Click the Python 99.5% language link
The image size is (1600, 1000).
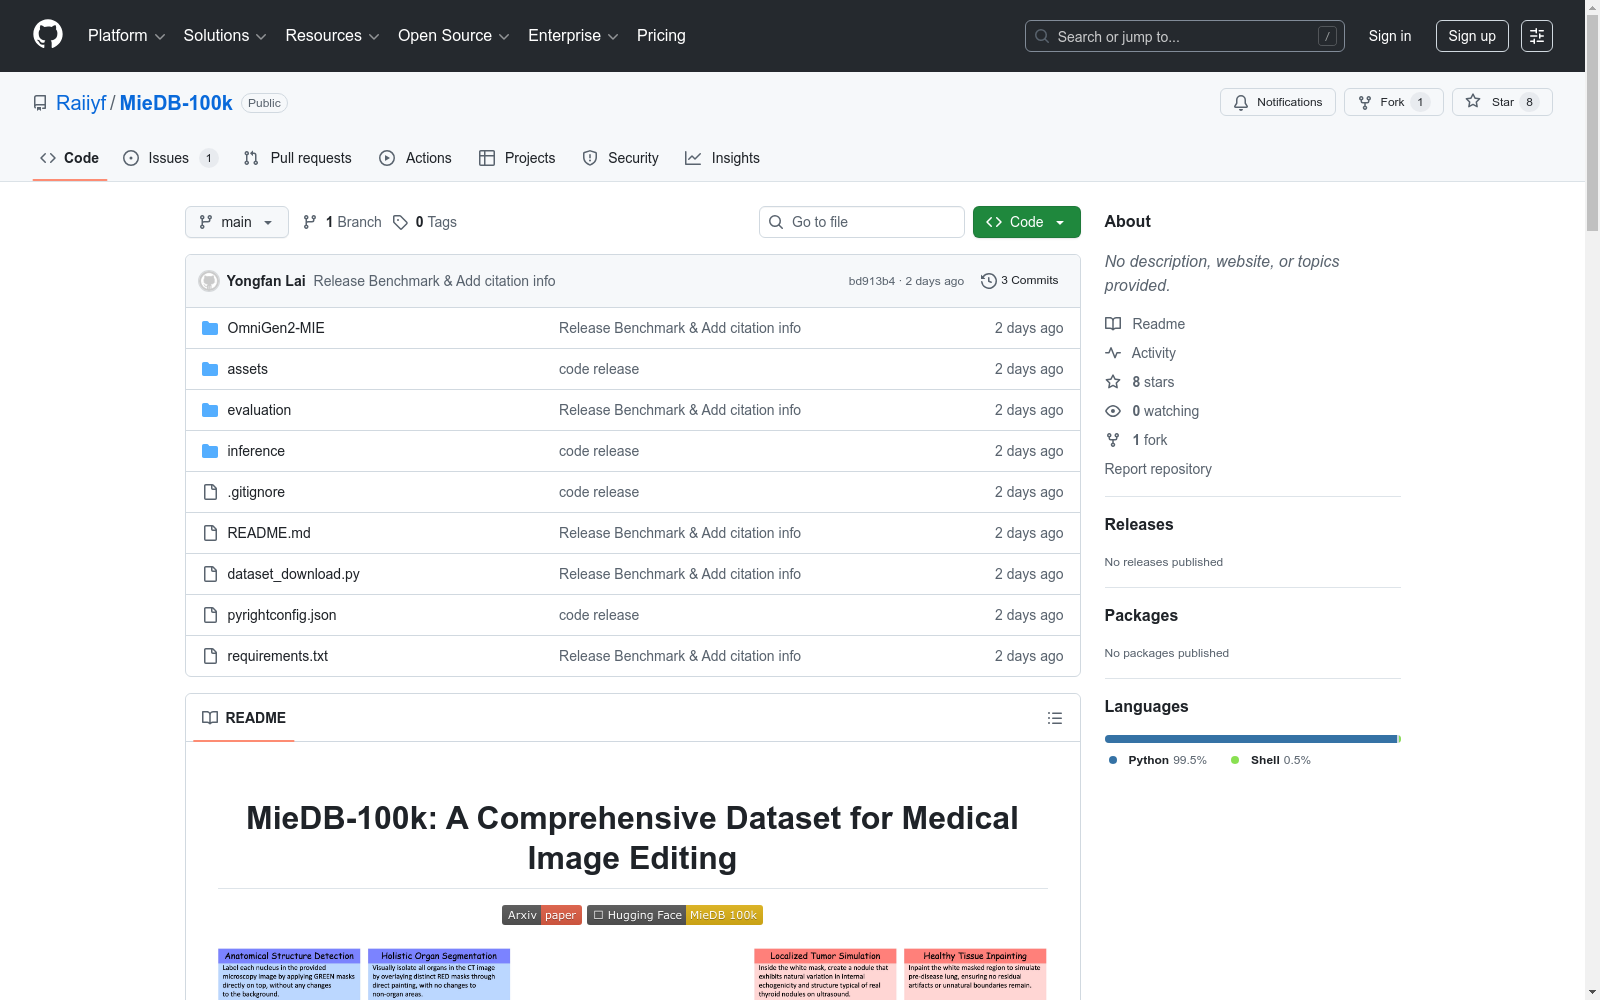(x=1158, y=760)
